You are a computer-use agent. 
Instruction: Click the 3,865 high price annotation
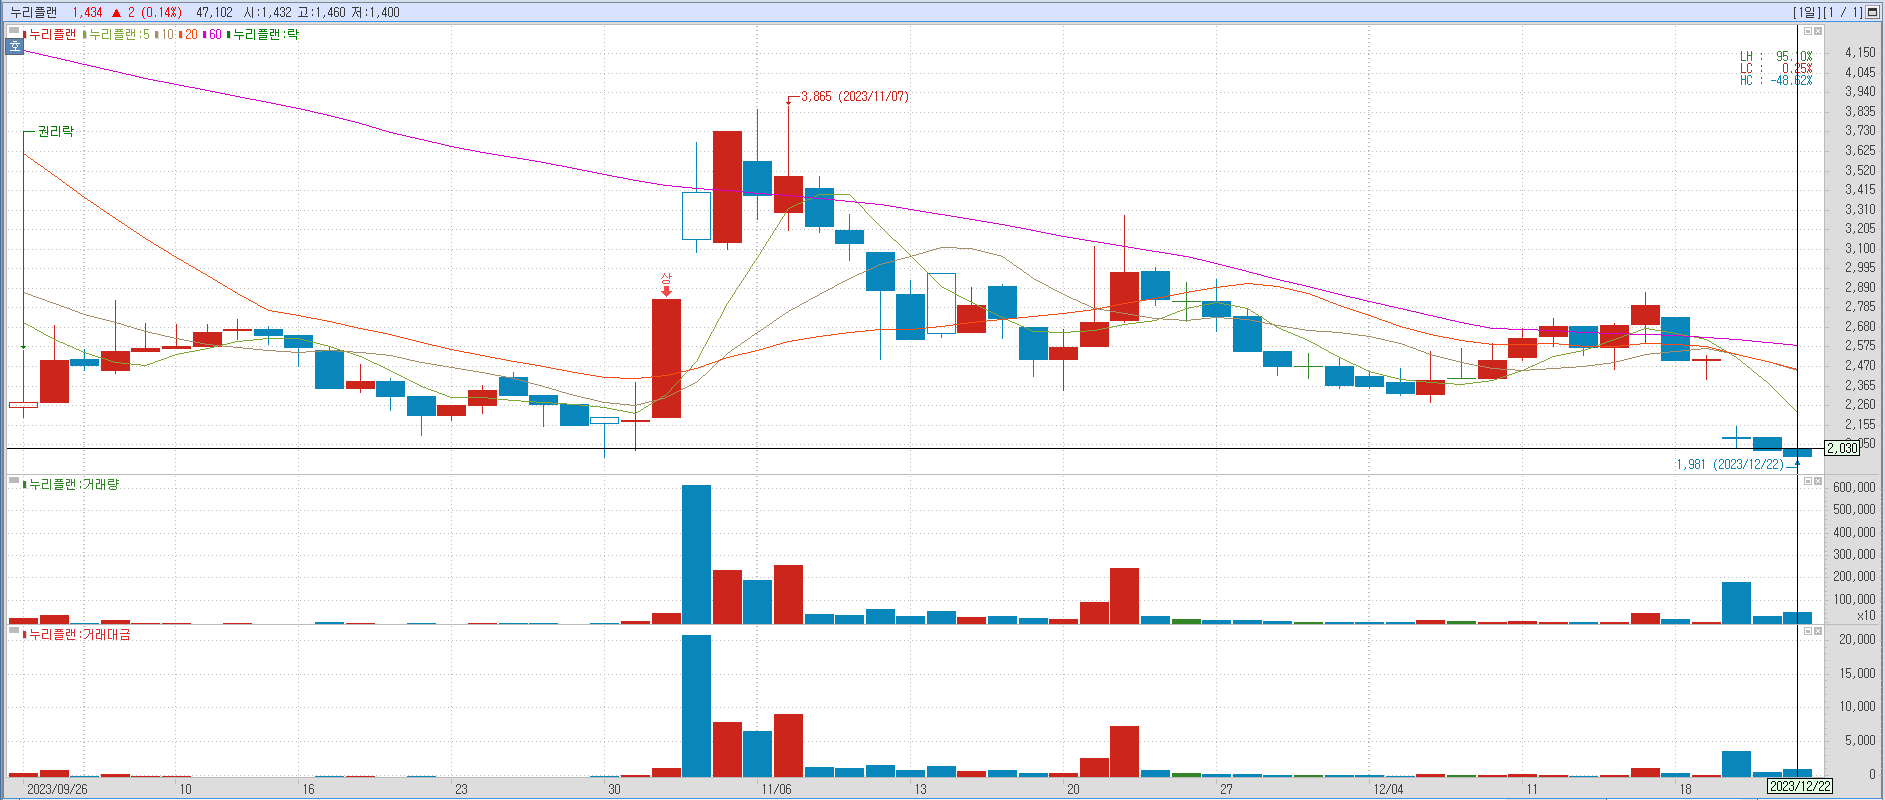click(853, 97)
